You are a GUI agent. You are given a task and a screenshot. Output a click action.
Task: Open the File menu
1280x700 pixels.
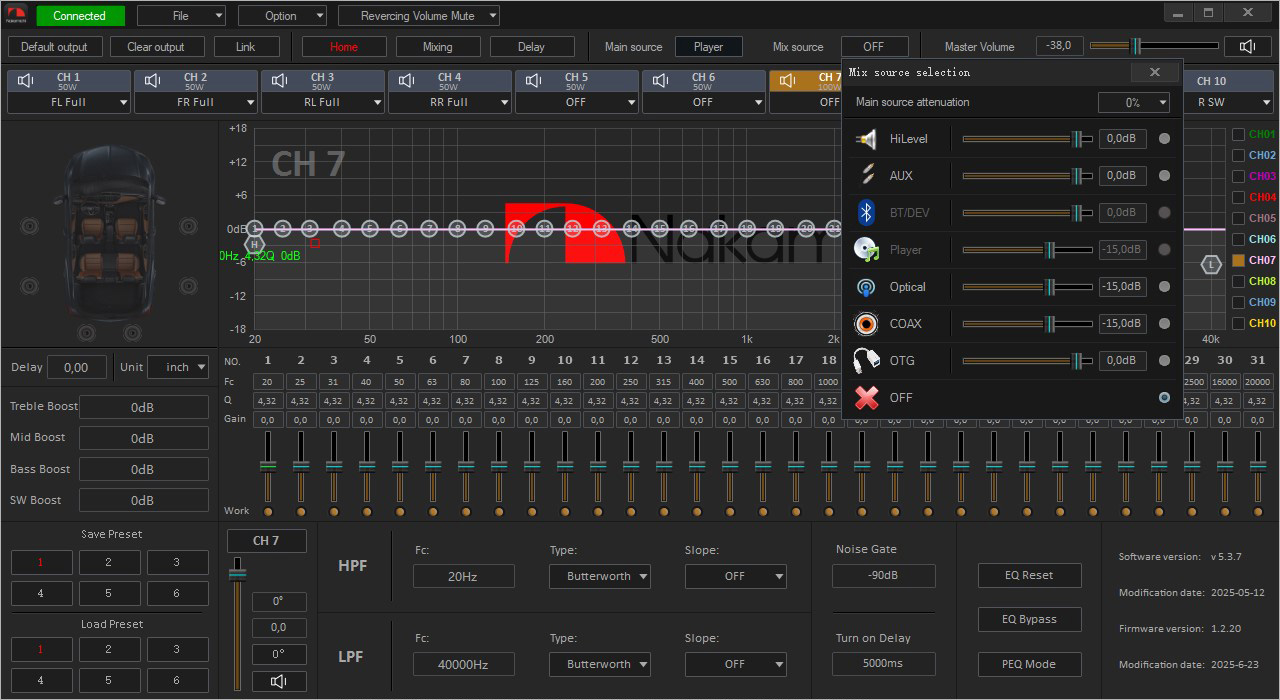coord(181,16)
